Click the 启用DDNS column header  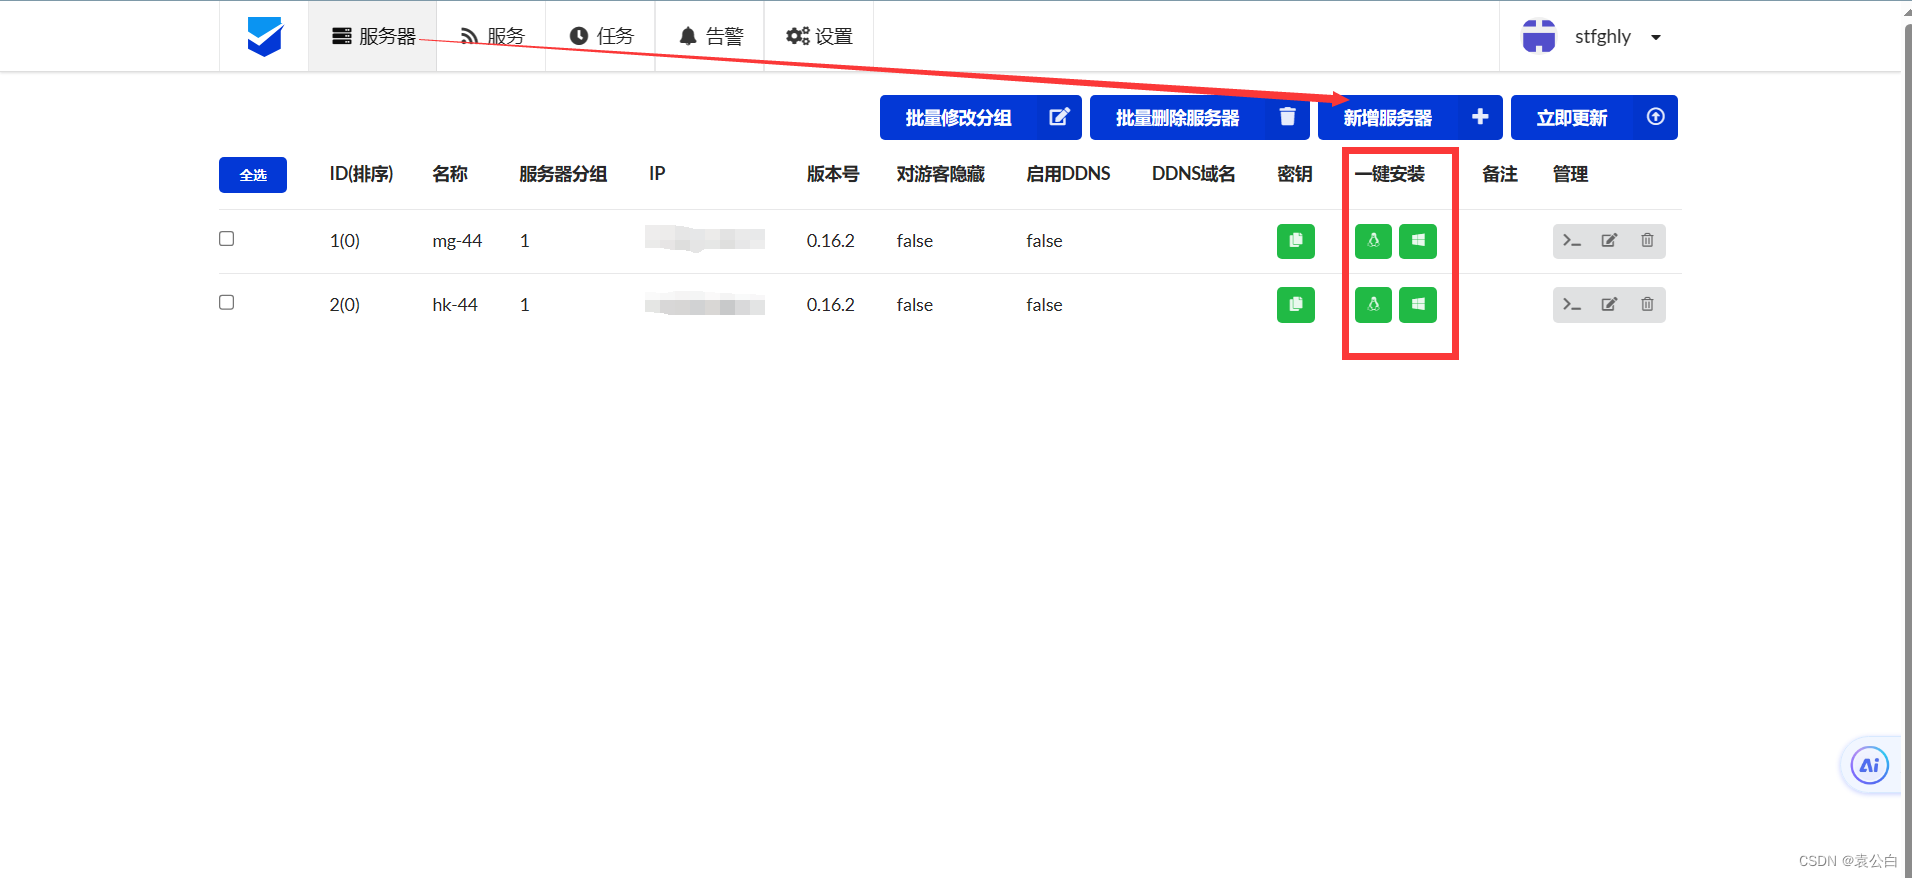(x=1068, y=174)
